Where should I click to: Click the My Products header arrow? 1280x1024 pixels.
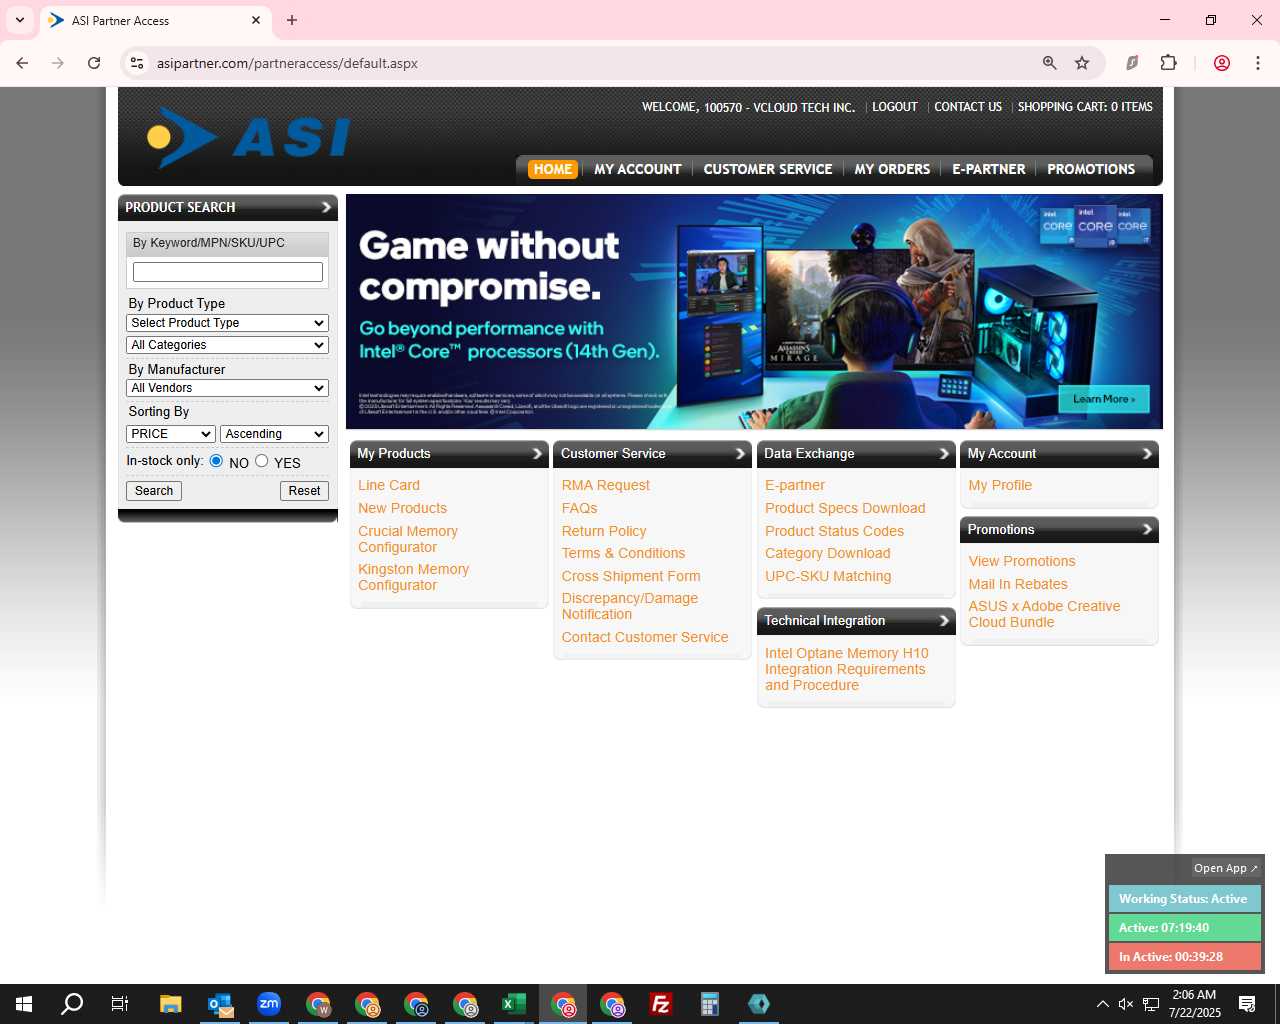pos(537,454)
